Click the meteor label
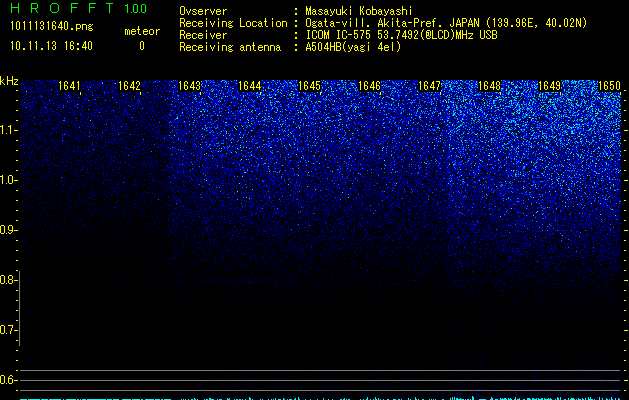 click(142, 31)
